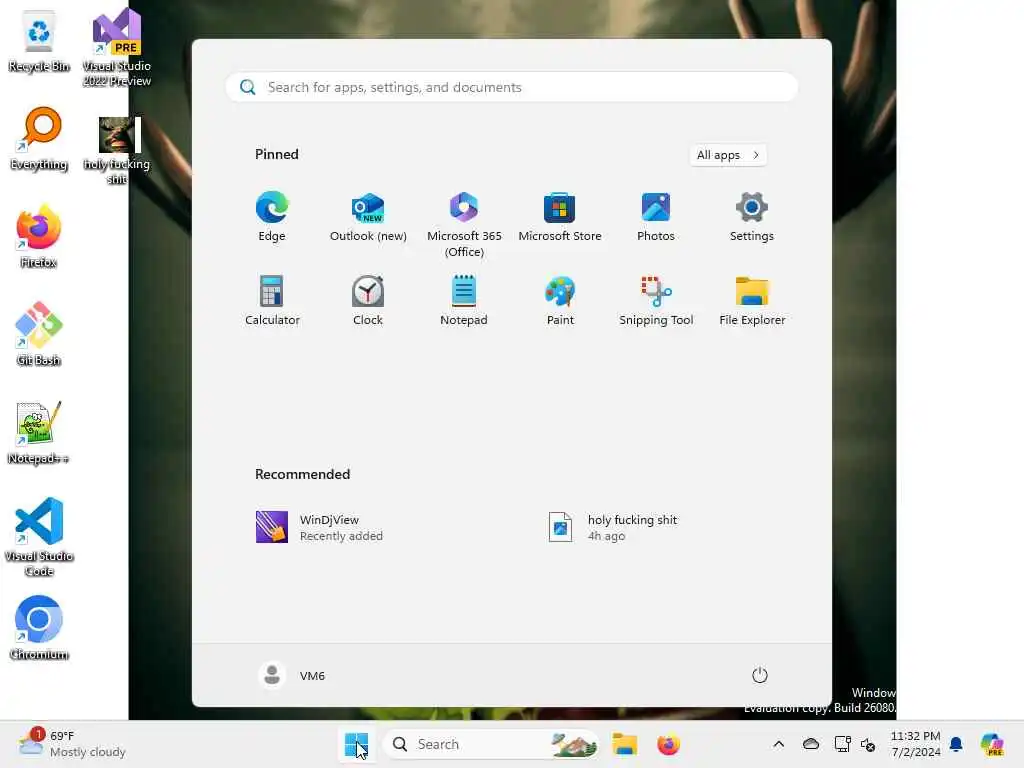Click the search highlight image in taskbar search

click(573, 744)
